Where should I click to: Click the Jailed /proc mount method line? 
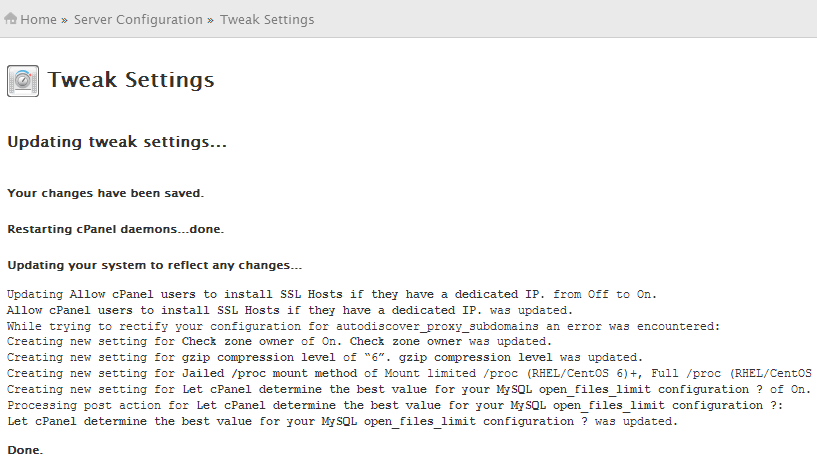(x=408, y=374)
